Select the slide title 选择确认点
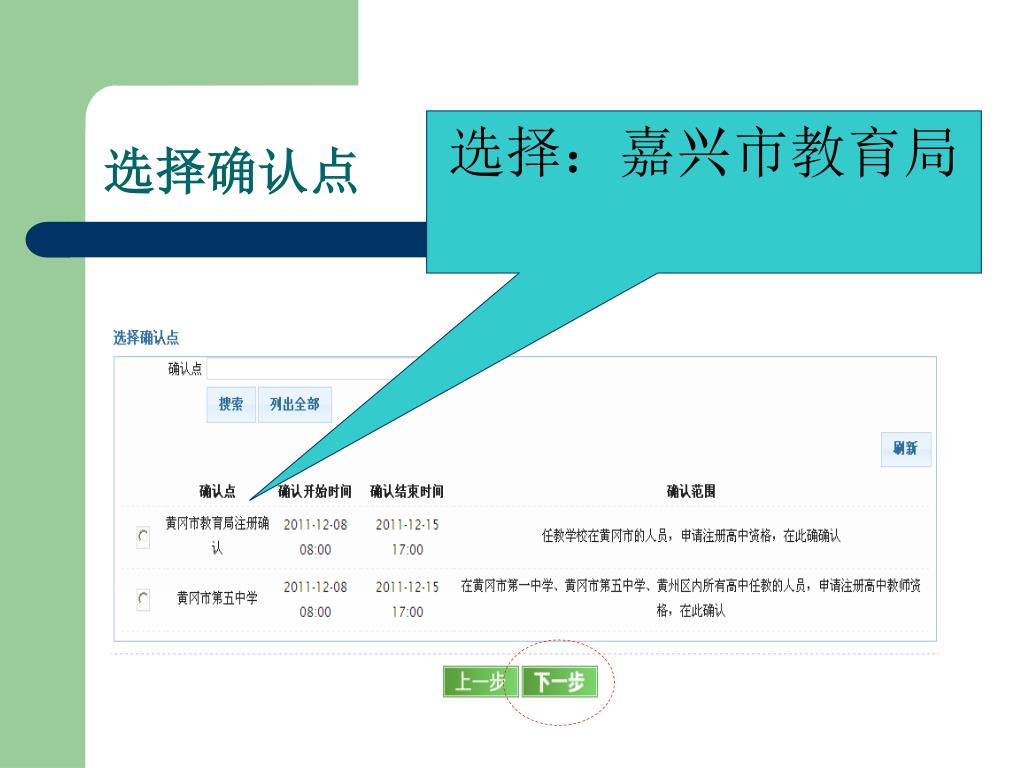 [231, 172]
